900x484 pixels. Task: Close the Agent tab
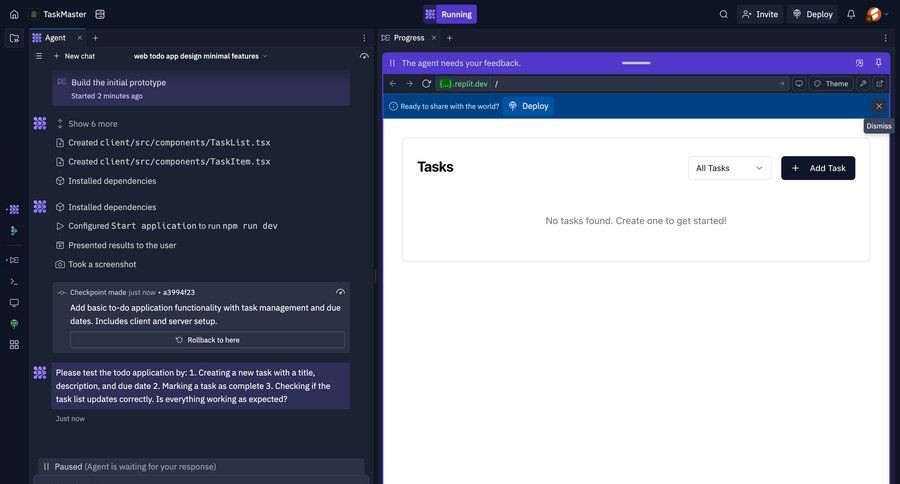tap(80, 38)
